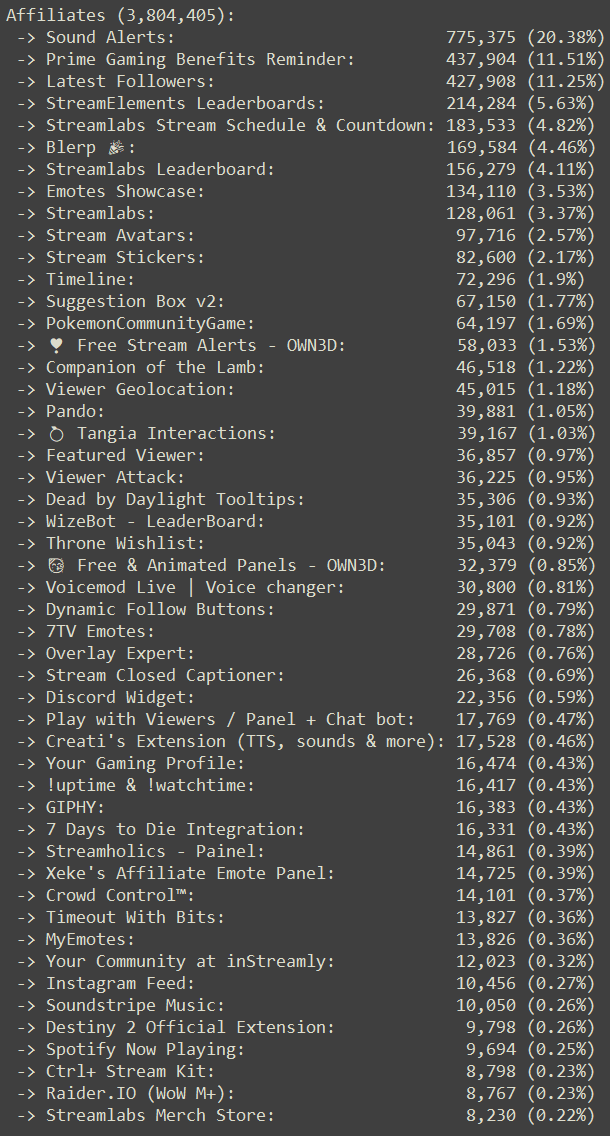Click the 8,230 (0.22%) value

(530, 1115)
